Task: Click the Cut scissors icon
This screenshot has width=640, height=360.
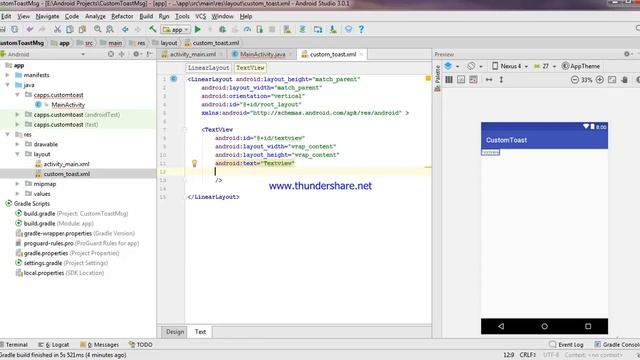Action: coord(57,29)
